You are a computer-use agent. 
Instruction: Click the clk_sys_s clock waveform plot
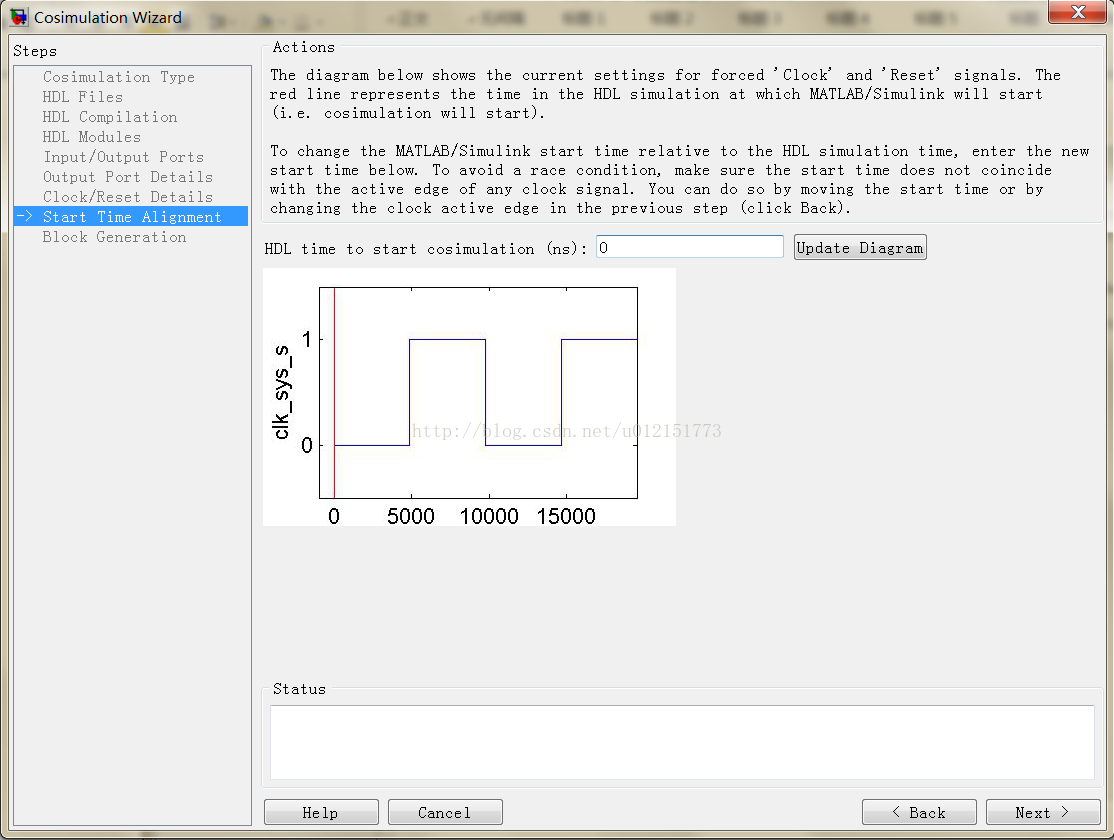click(x=478, y=393)
